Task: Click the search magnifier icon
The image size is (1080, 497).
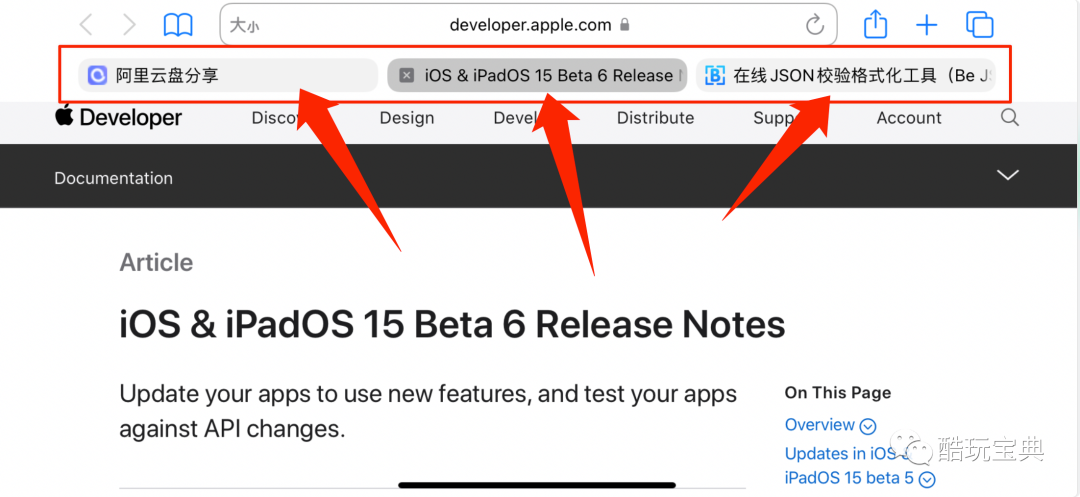Action: click(1010, 118)
